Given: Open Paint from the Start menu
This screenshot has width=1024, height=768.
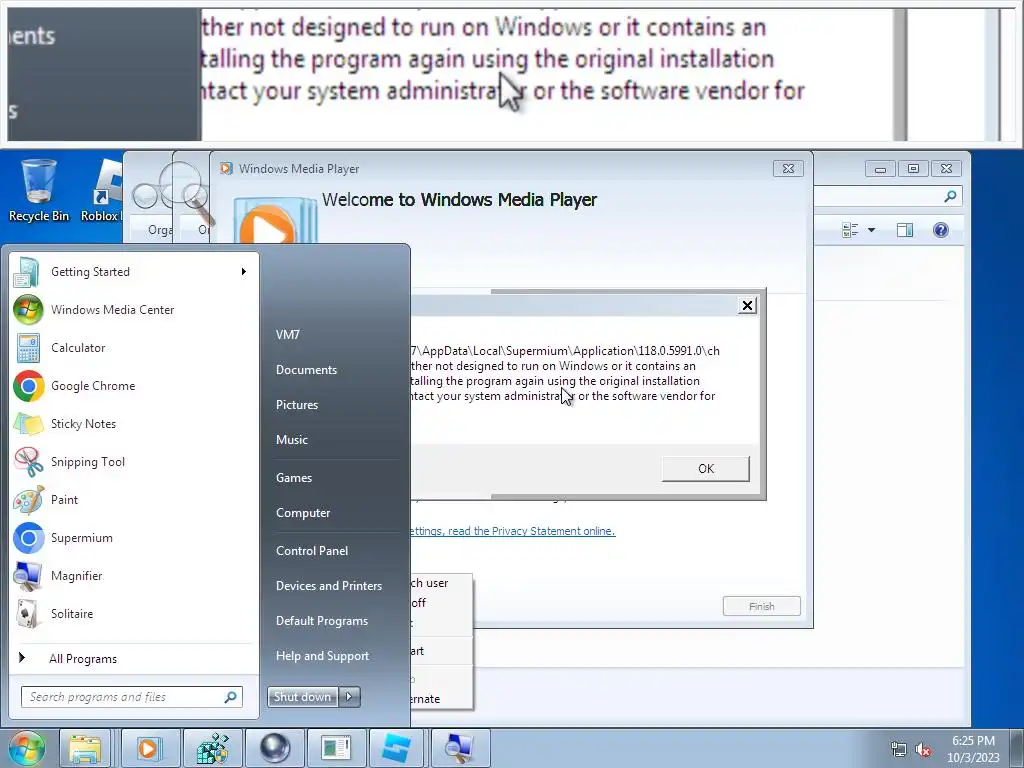Looking at the screenshot, I should pos(134,500).
